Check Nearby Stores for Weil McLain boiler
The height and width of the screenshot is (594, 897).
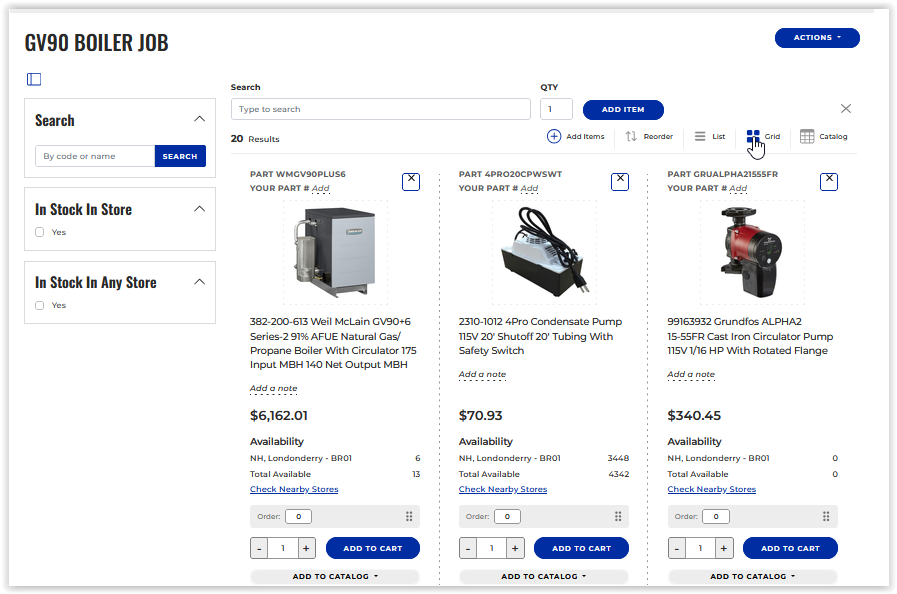point(294,489)
